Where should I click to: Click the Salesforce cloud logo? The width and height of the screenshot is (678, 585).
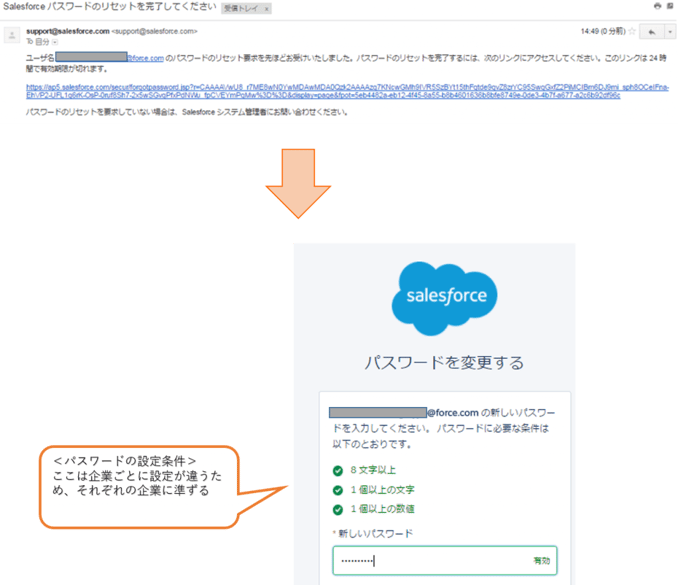coord(445,298)
